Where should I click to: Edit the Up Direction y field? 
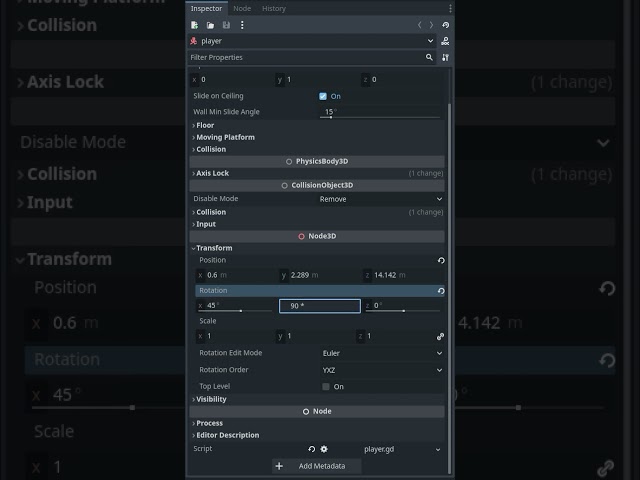pos(316,80)
